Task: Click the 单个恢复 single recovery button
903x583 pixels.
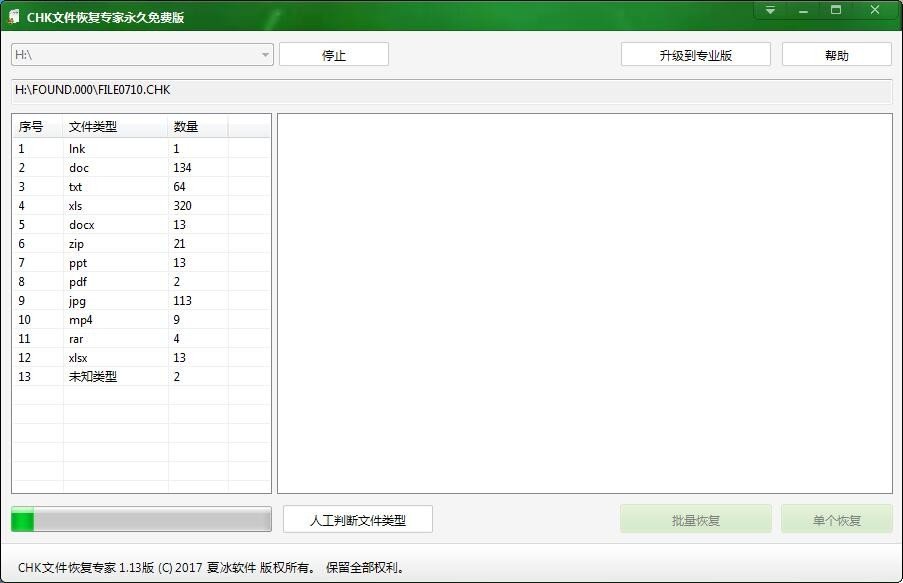Action: 837,519
